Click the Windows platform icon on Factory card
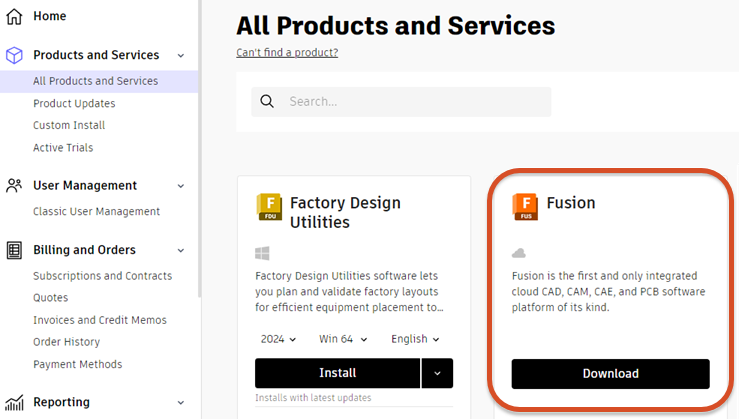Screen dimensions: 739x419 click(x=262, y=254)
